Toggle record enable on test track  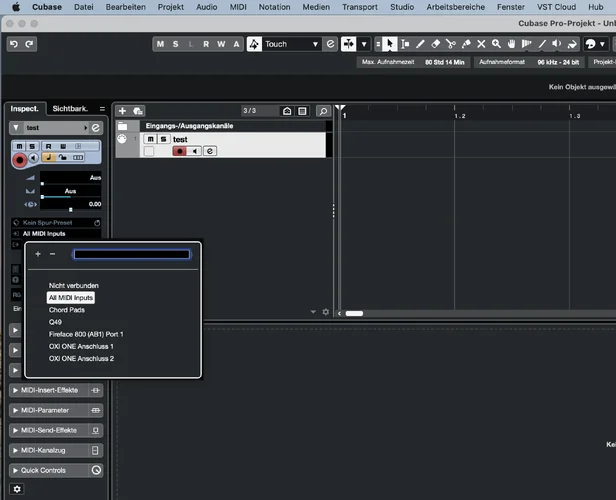pyautogui.click(x=179, y=151)
